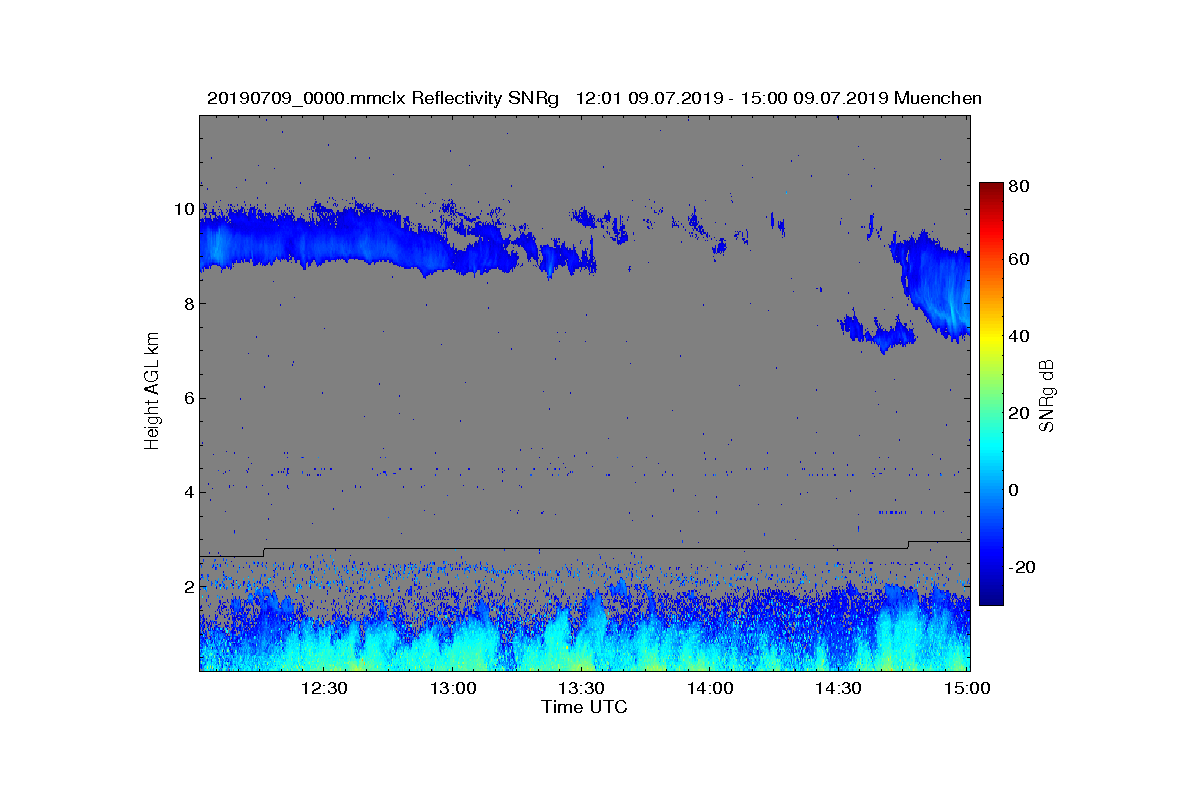
Task: Click the height tick label 2
Action: tap(188, 586)
